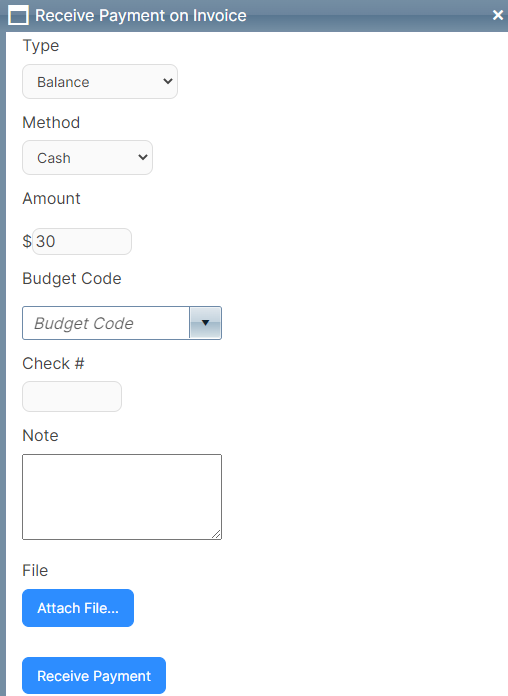Click the window icon in title bar
This screenshot has width=508, height=696.
point(18,16)
